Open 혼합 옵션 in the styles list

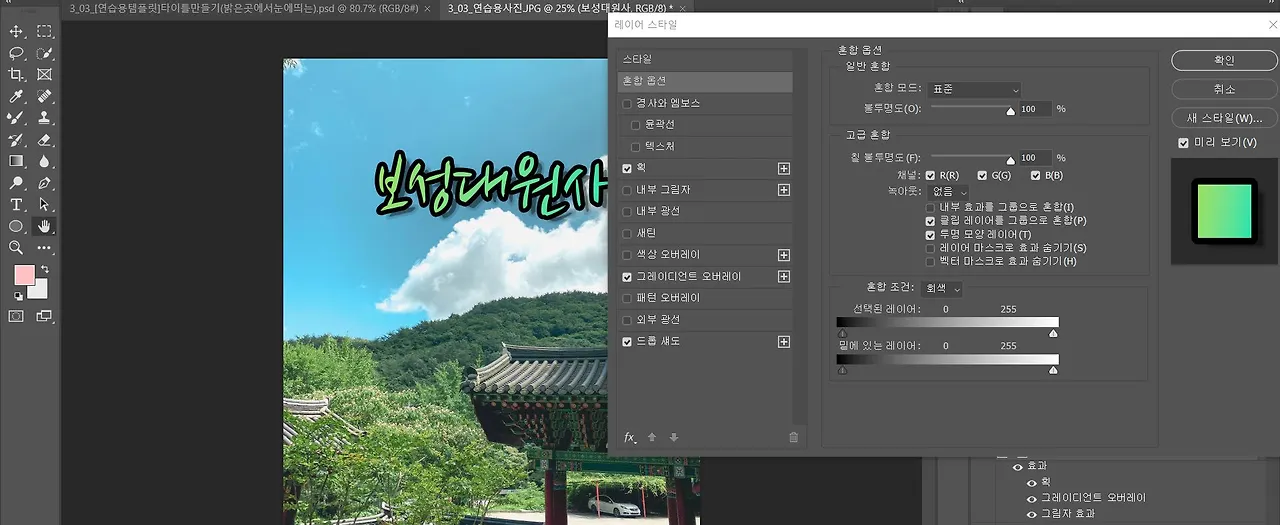pos(705,81)
